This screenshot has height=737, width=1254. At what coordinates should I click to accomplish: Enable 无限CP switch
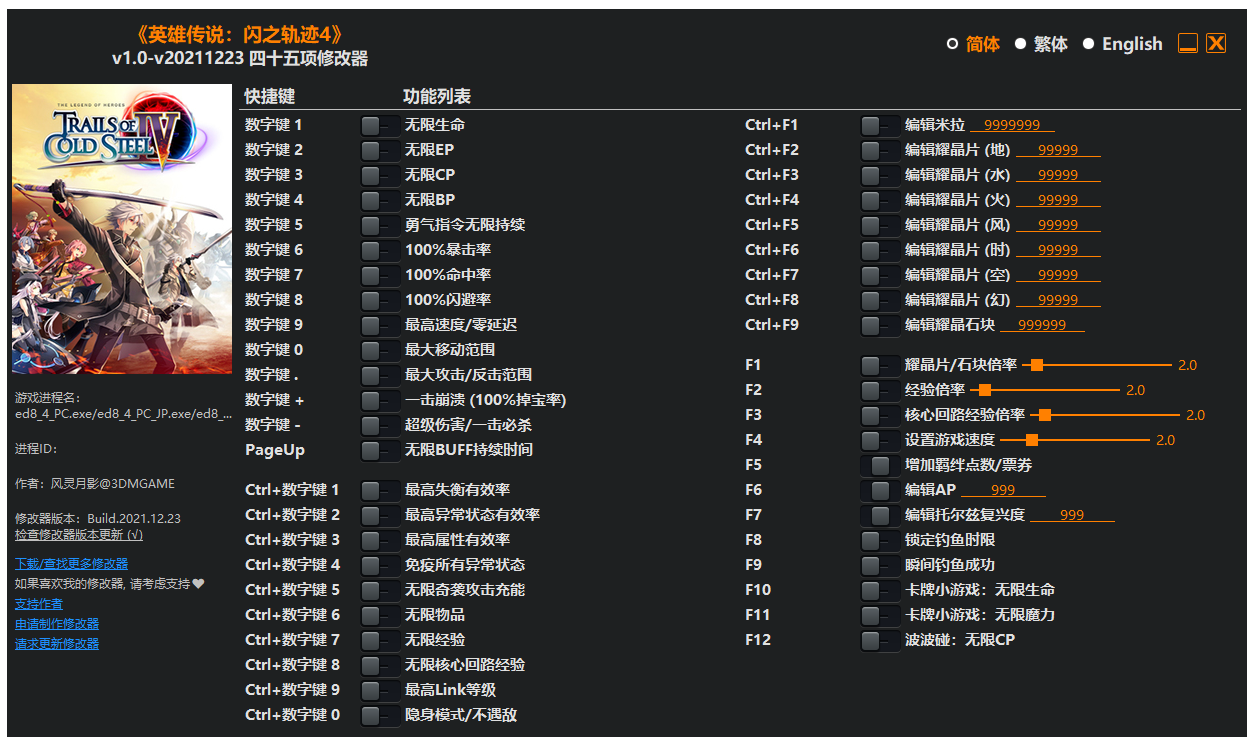380,175
